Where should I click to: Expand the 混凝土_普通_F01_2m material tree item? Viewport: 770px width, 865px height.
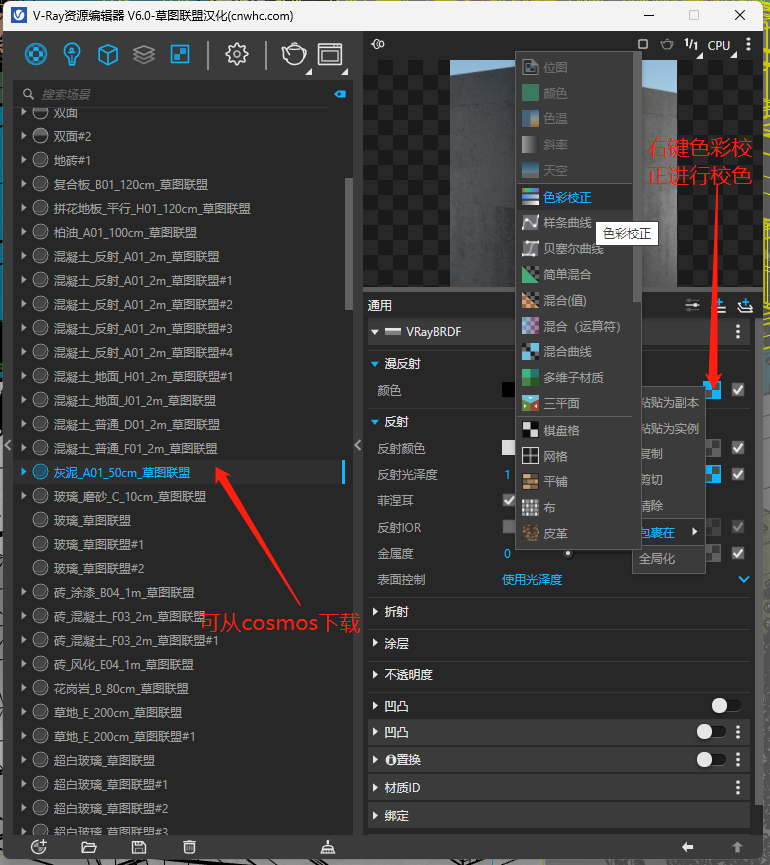(x=24, y=448)
